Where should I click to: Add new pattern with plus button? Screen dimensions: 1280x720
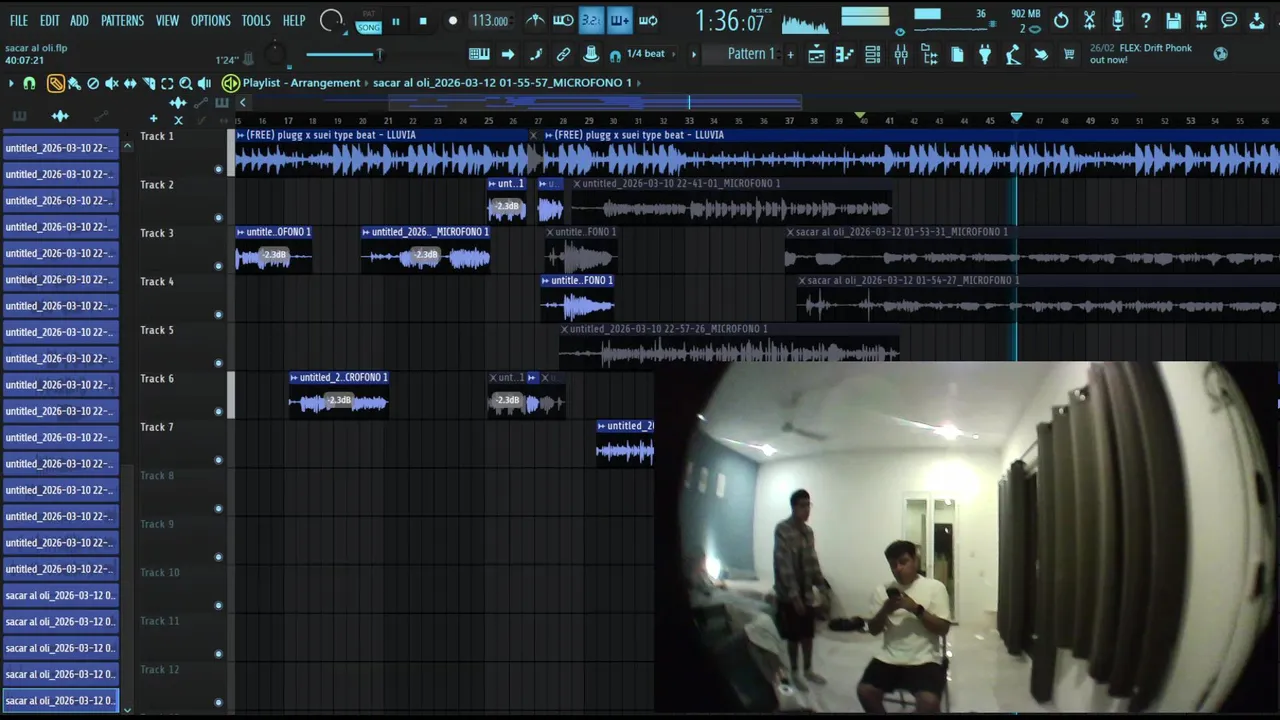[x=790, y=54]
